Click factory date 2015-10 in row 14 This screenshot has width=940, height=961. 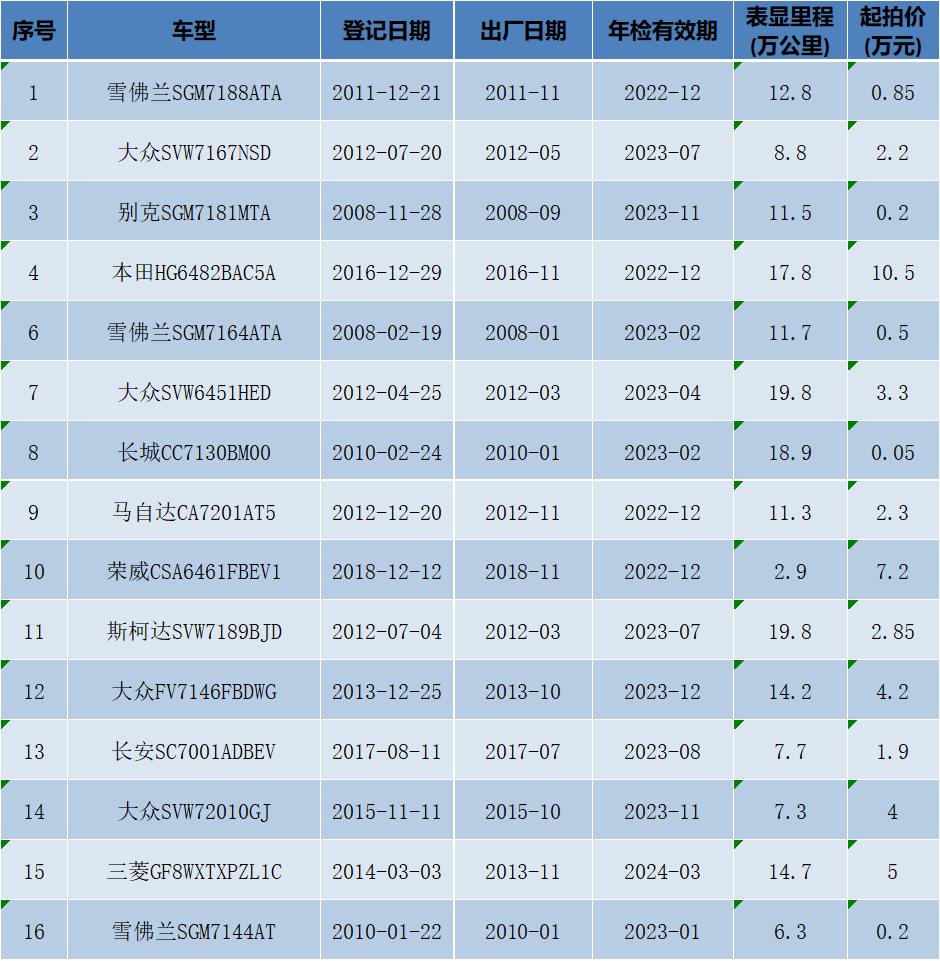point(523,811)
